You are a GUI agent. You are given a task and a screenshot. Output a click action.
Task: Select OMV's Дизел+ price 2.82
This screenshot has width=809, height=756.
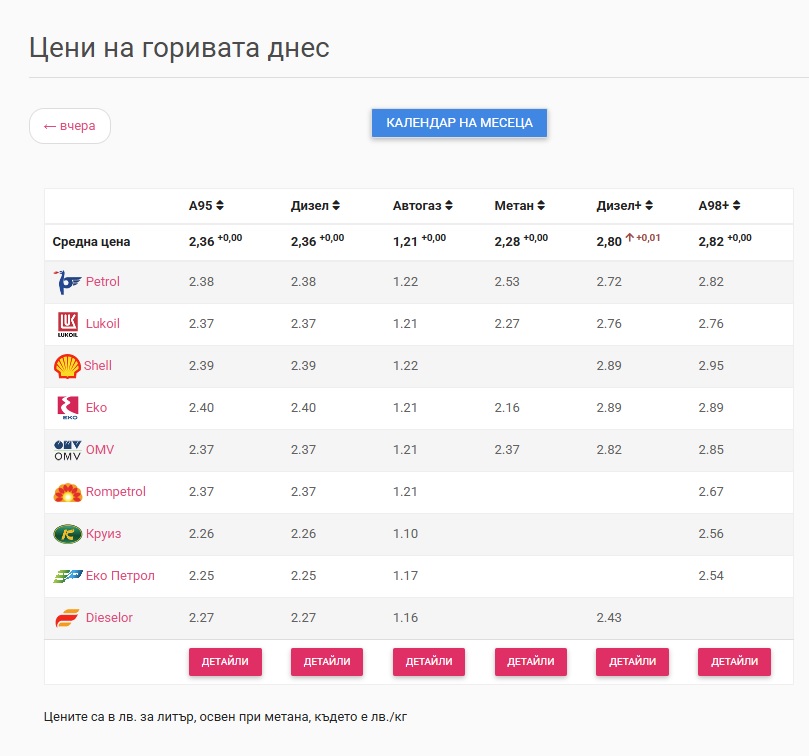coord(609,449)
